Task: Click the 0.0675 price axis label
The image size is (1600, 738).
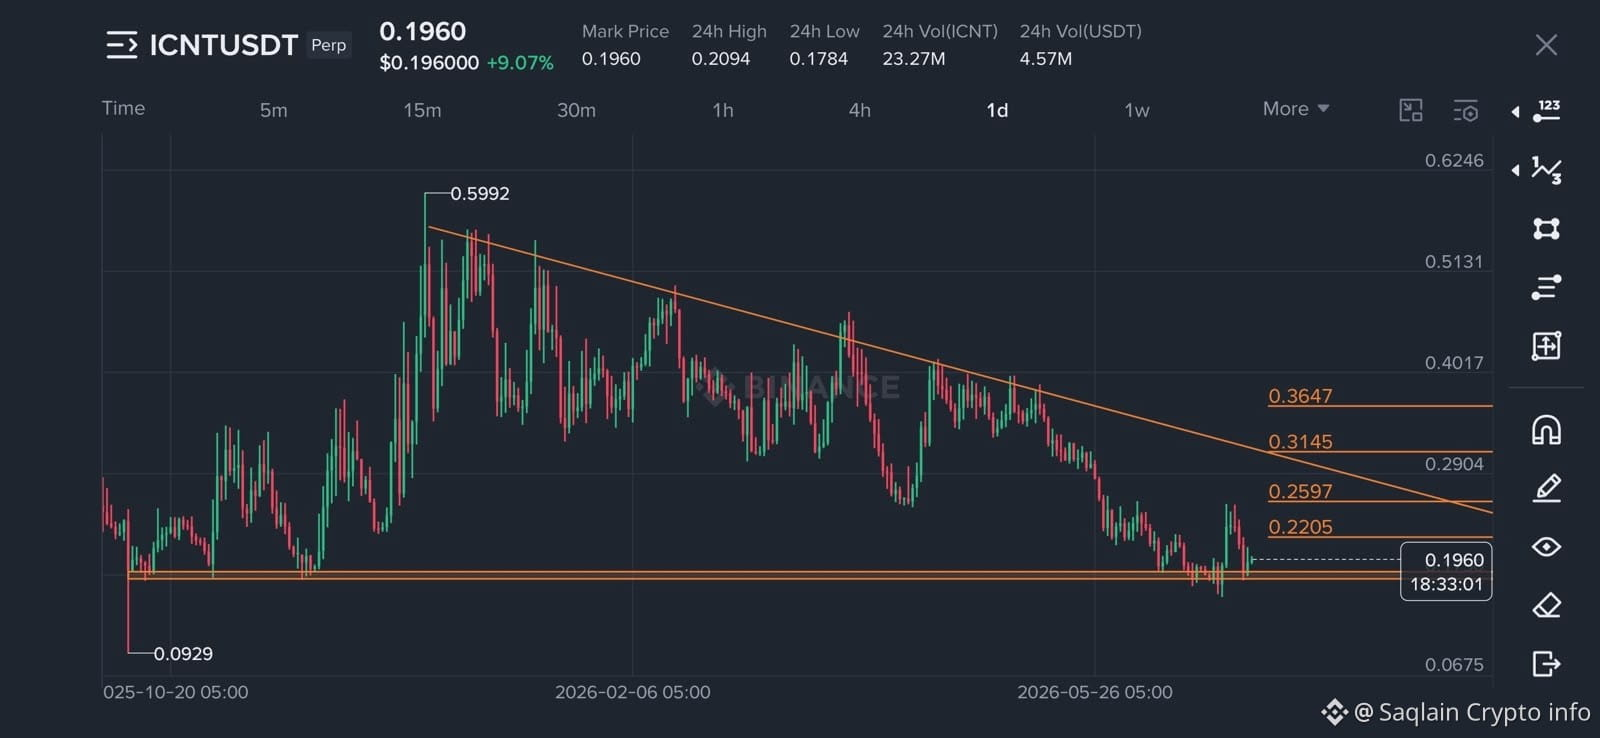Action: (x=1454, y=665)
